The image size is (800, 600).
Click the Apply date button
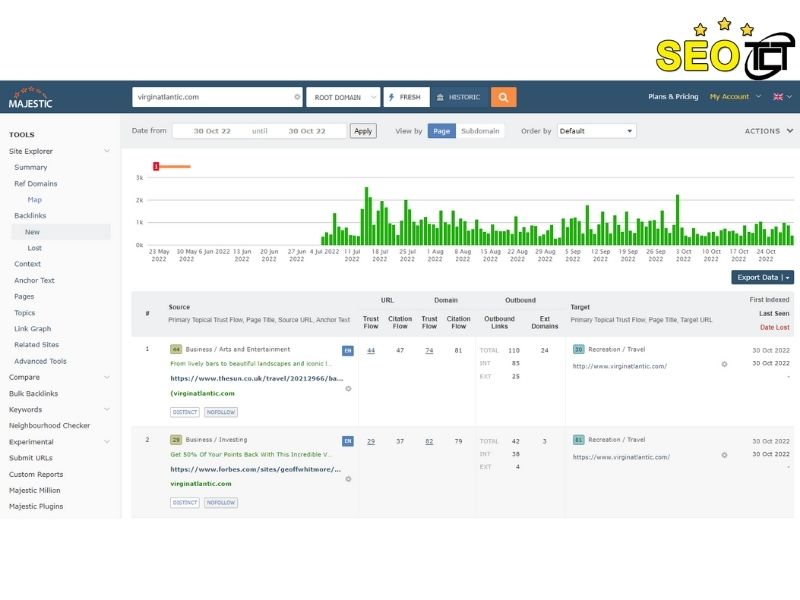363,131
